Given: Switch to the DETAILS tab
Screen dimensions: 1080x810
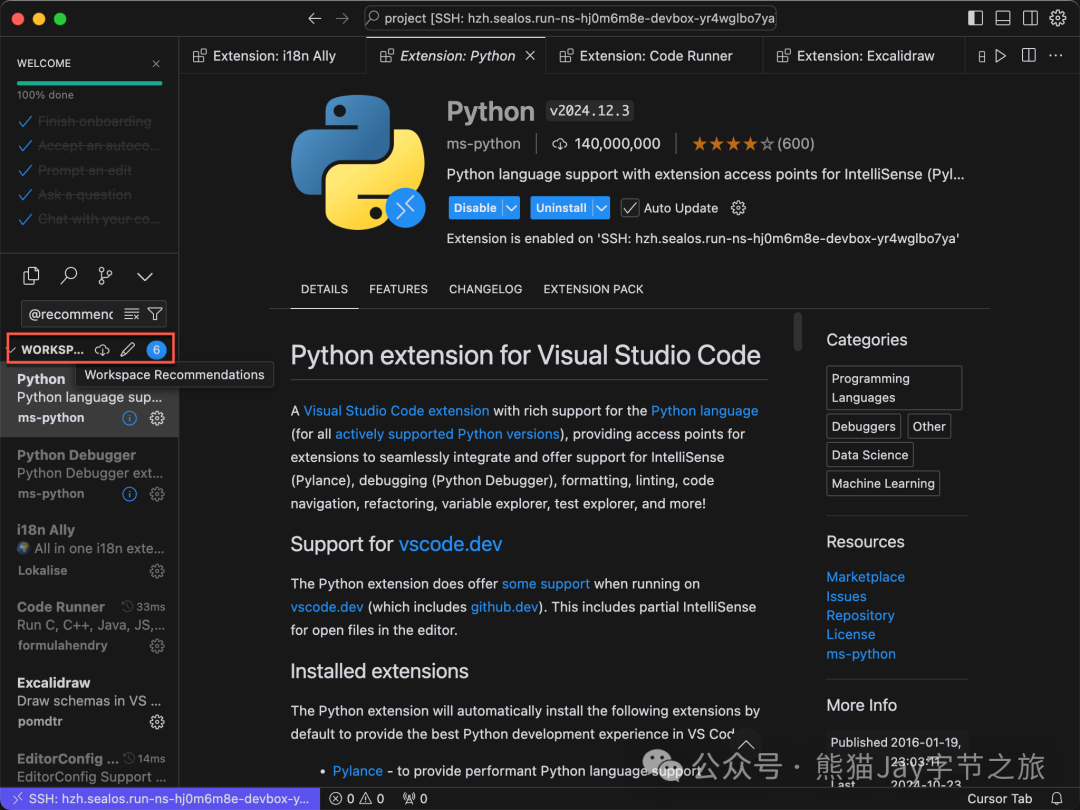Looking at the screenshot, I should pyautogui.click(x=324, y=289).
